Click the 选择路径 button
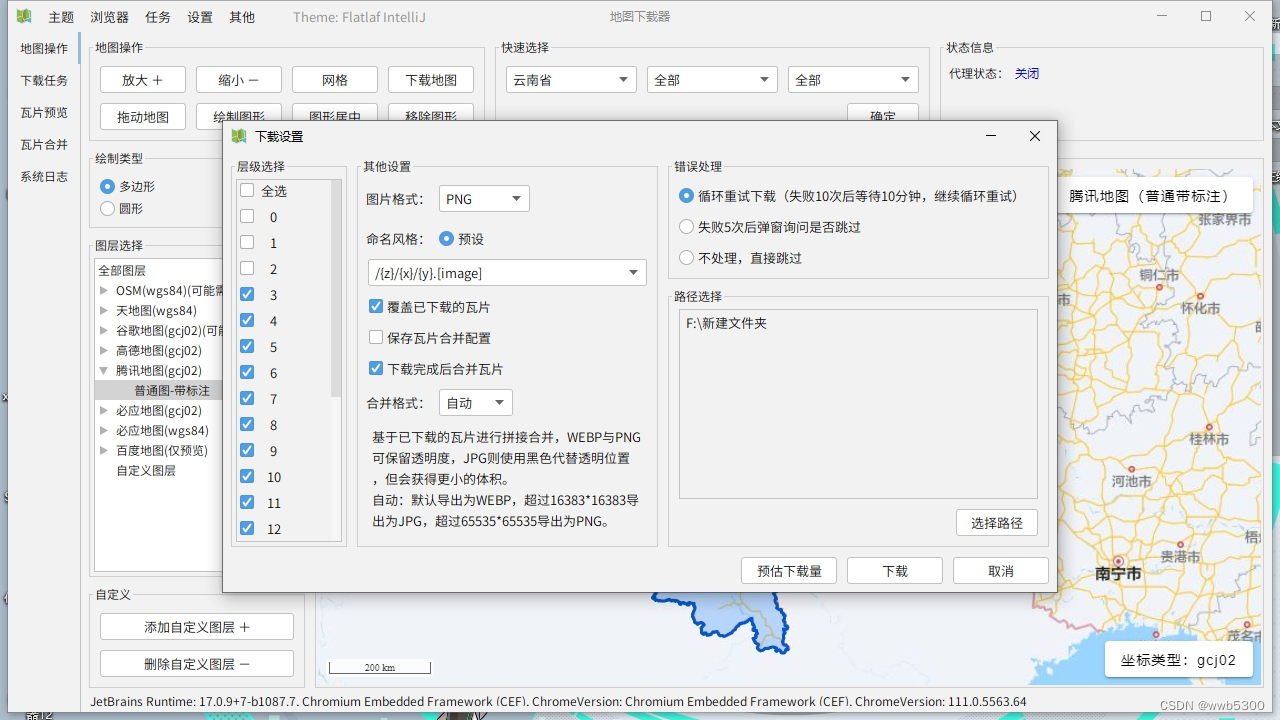 tap(997, 523)
